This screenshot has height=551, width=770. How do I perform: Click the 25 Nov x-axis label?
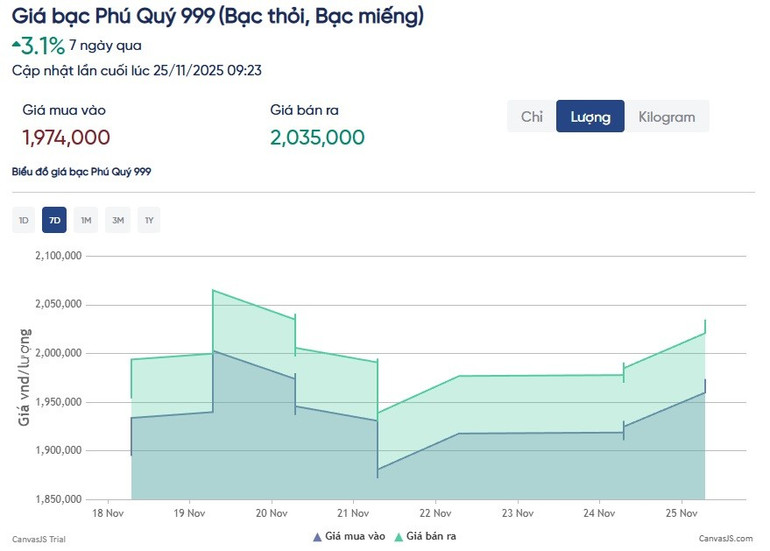pos(681,513)
